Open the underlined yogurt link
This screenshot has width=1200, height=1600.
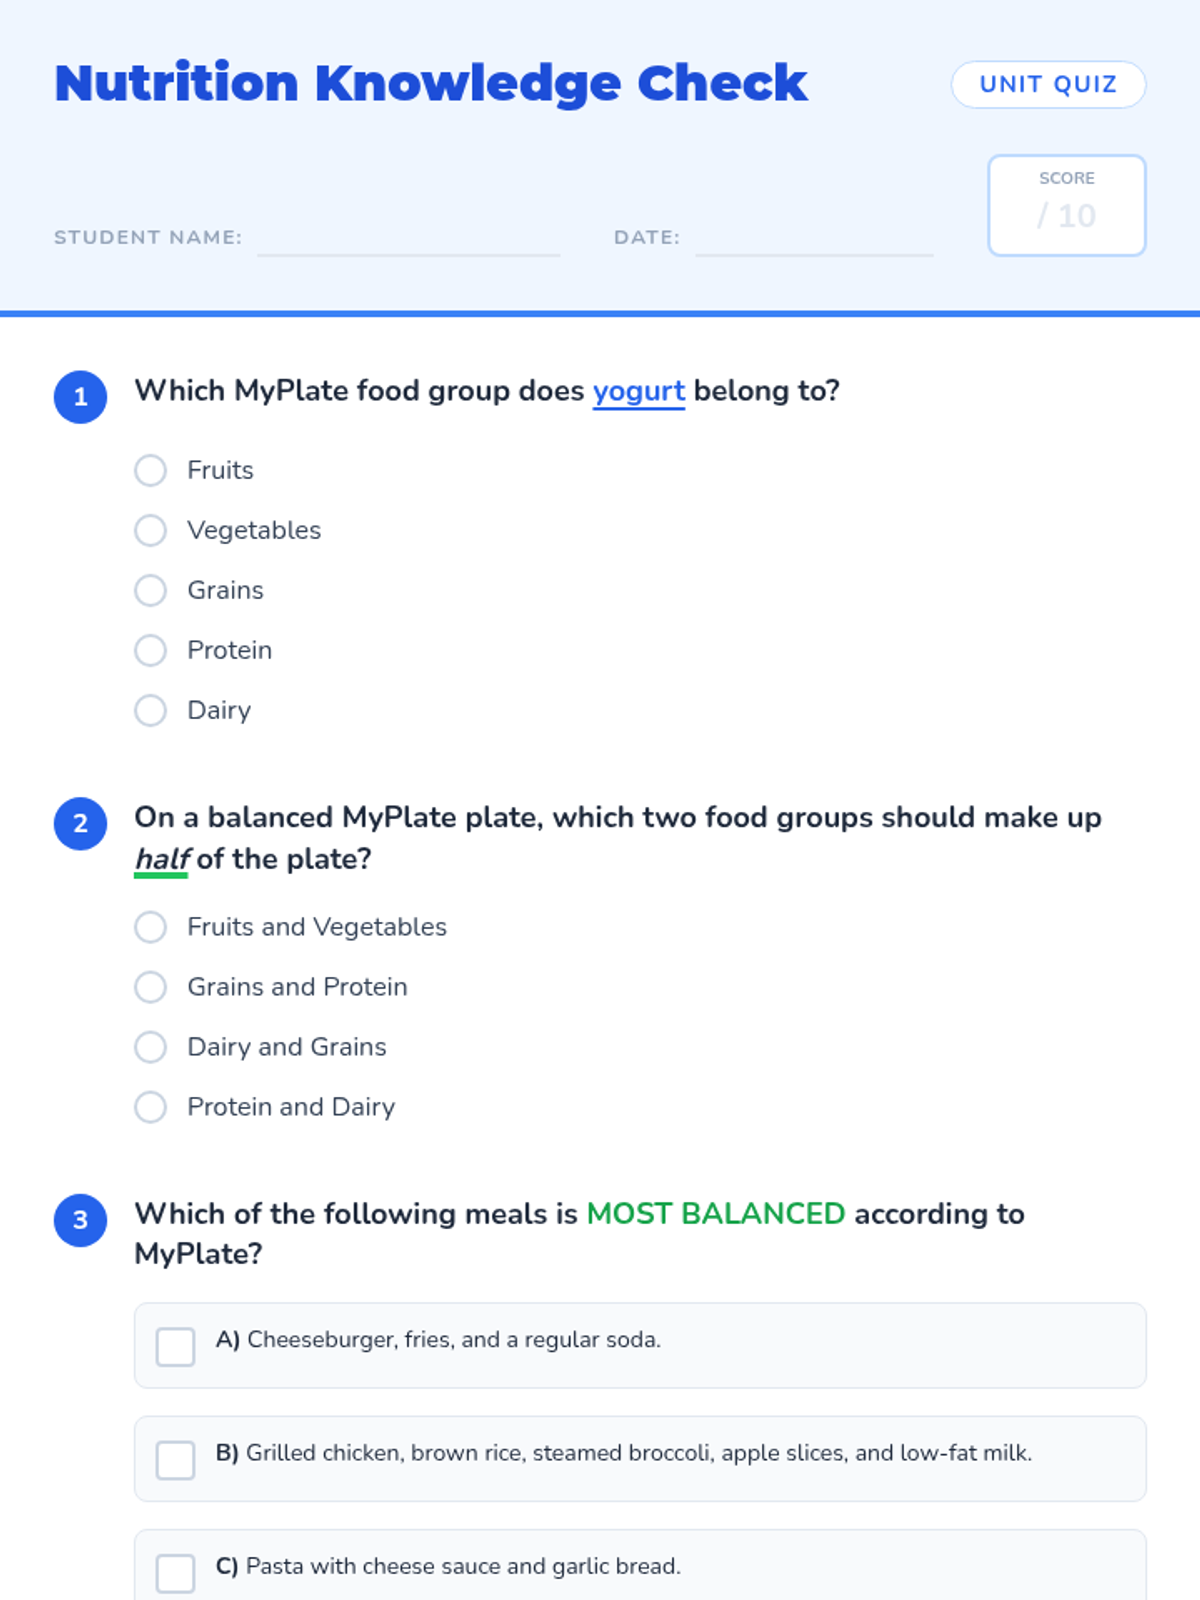pyautogui.click(x=639, y=391)
